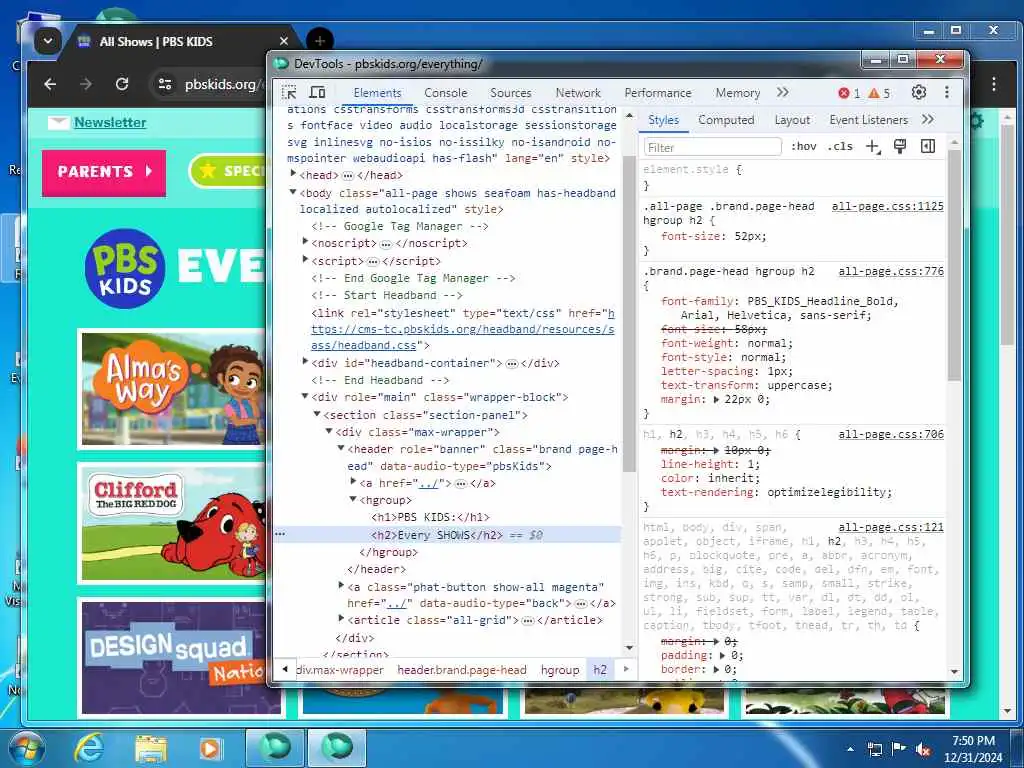Click the text-transform uppercase value
This screenshot has width=1024, height=768.
799,385
